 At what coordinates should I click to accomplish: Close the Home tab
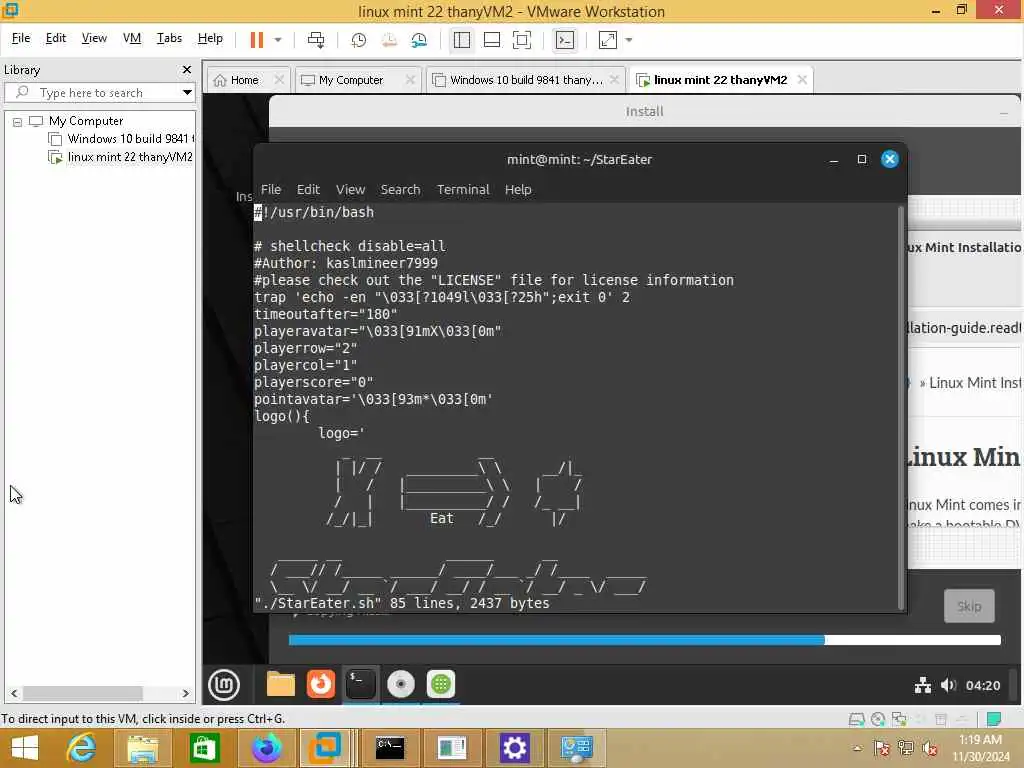point(280,79)
